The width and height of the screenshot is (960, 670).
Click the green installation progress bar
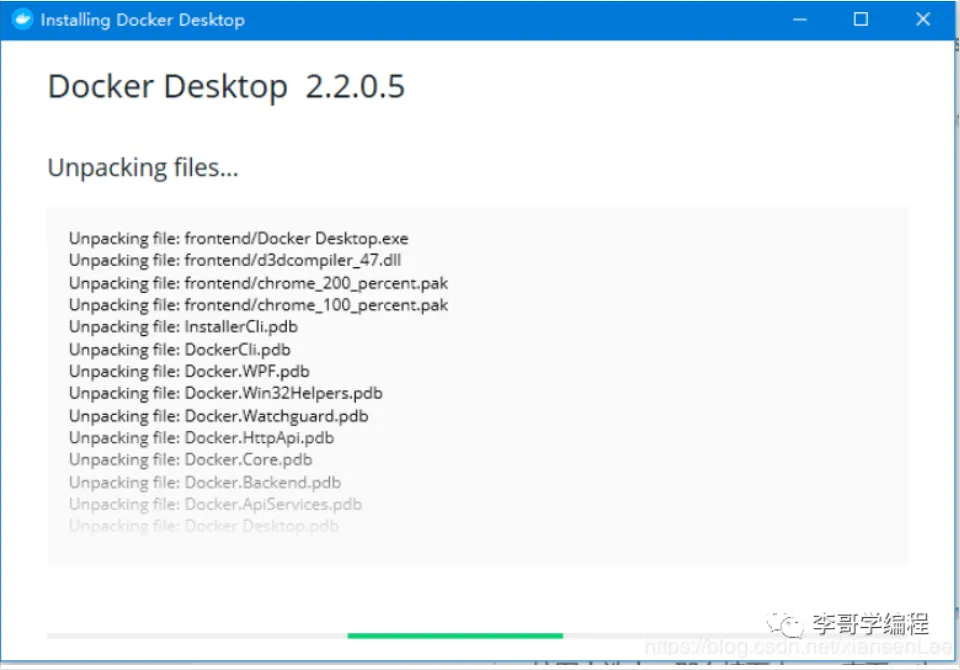455,636
